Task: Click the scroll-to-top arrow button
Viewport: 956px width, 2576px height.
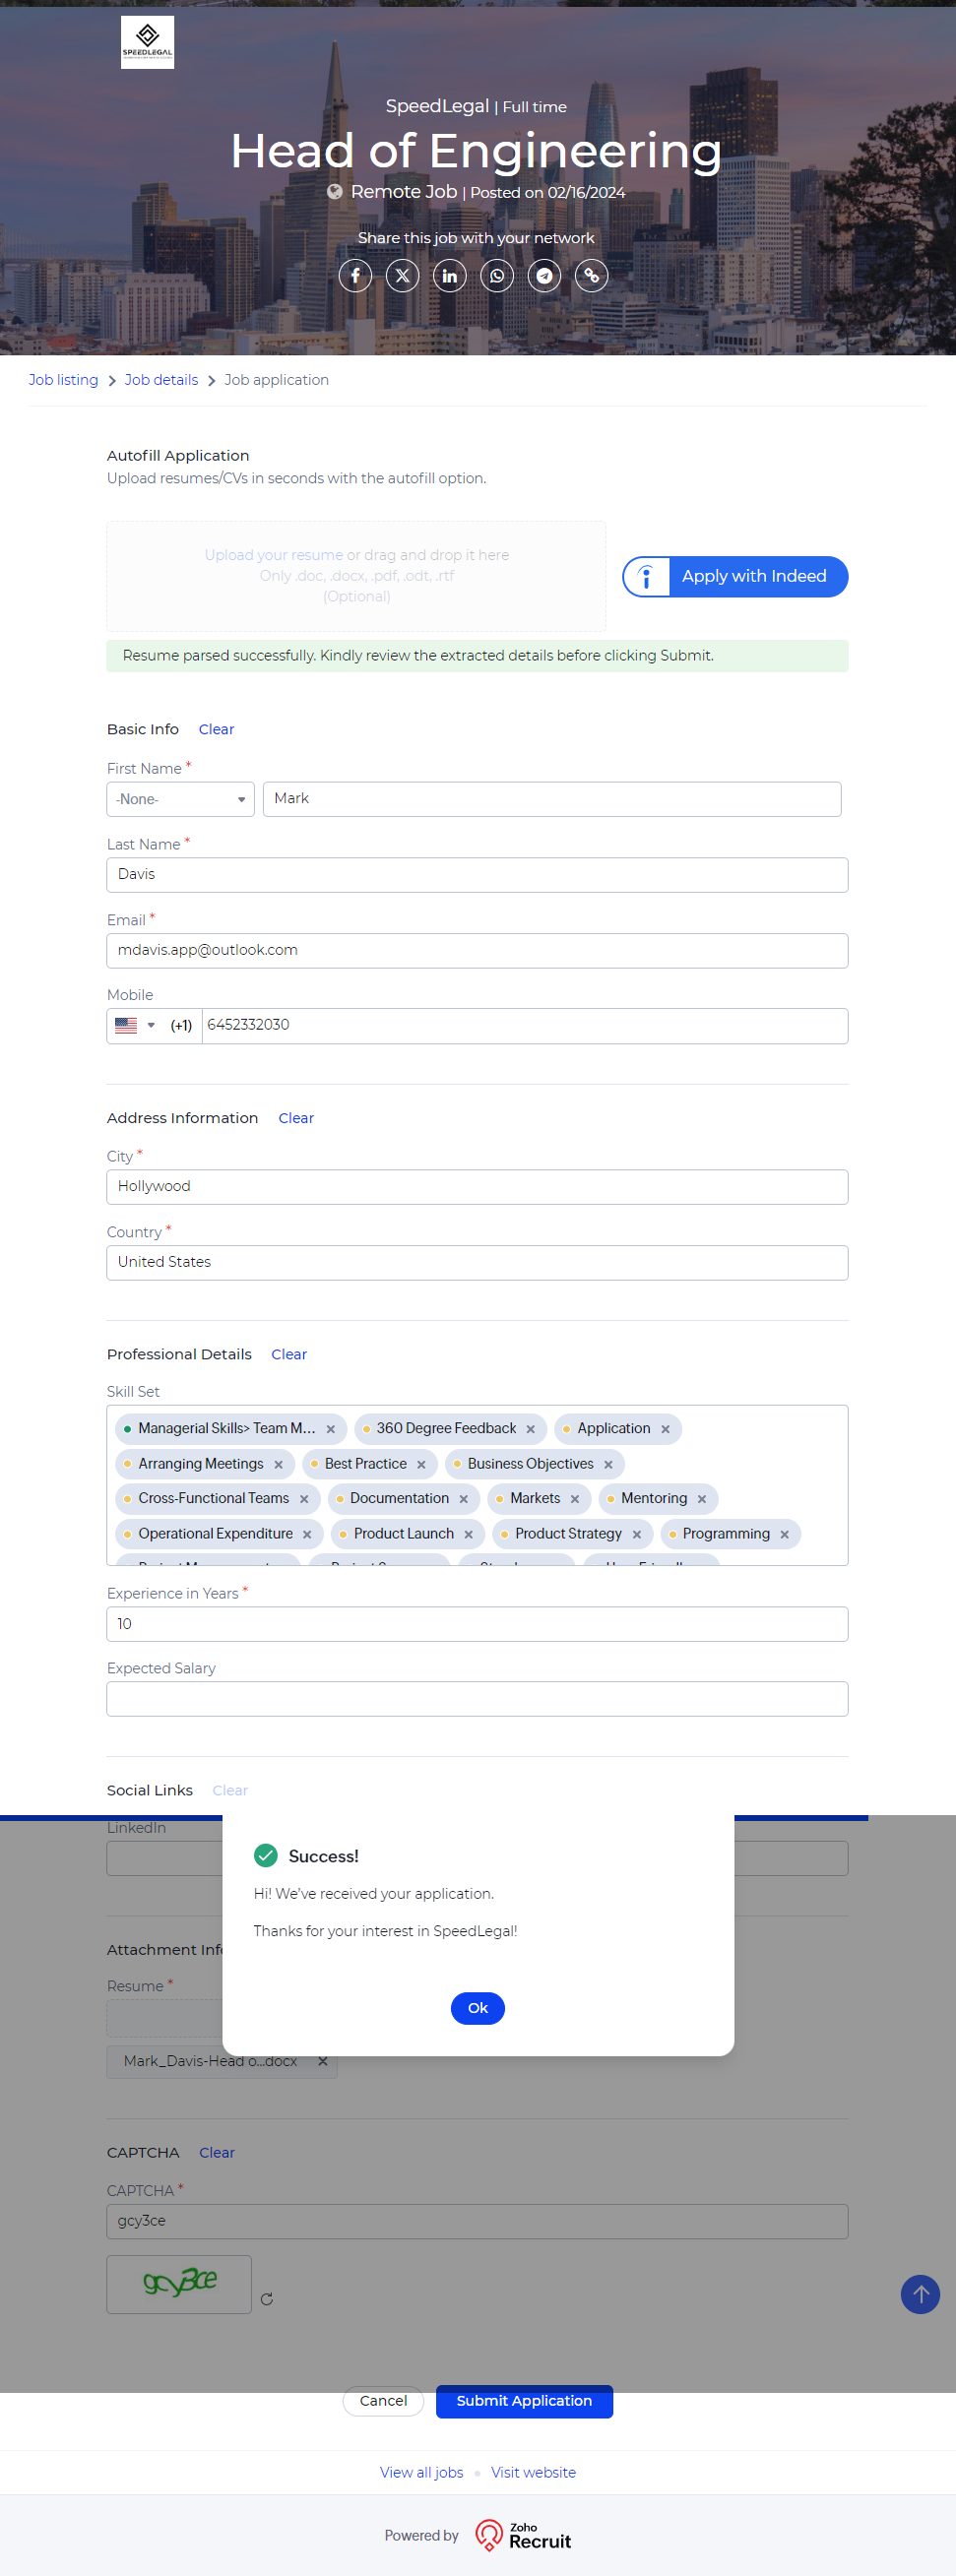Action: [919, 2294]
